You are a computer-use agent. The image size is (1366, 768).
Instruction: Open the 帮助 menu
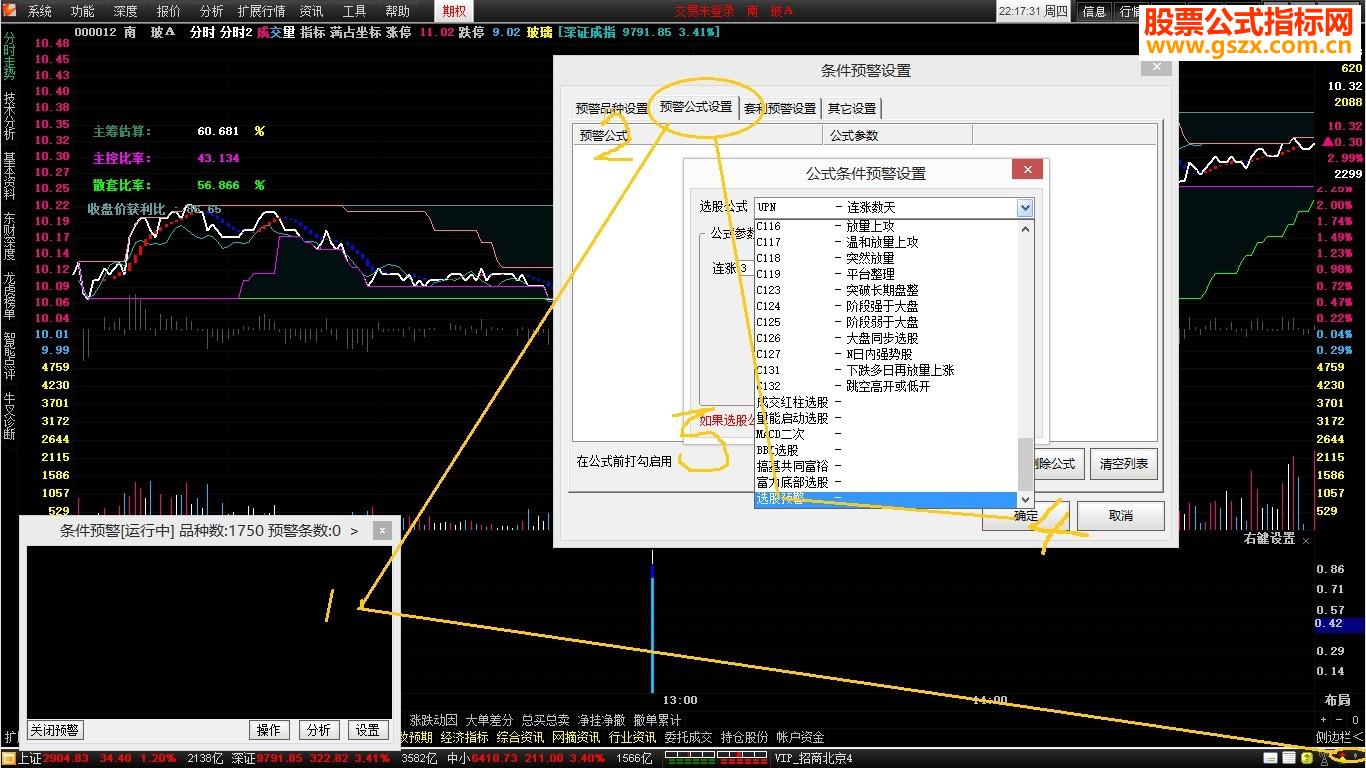point(397,12)
